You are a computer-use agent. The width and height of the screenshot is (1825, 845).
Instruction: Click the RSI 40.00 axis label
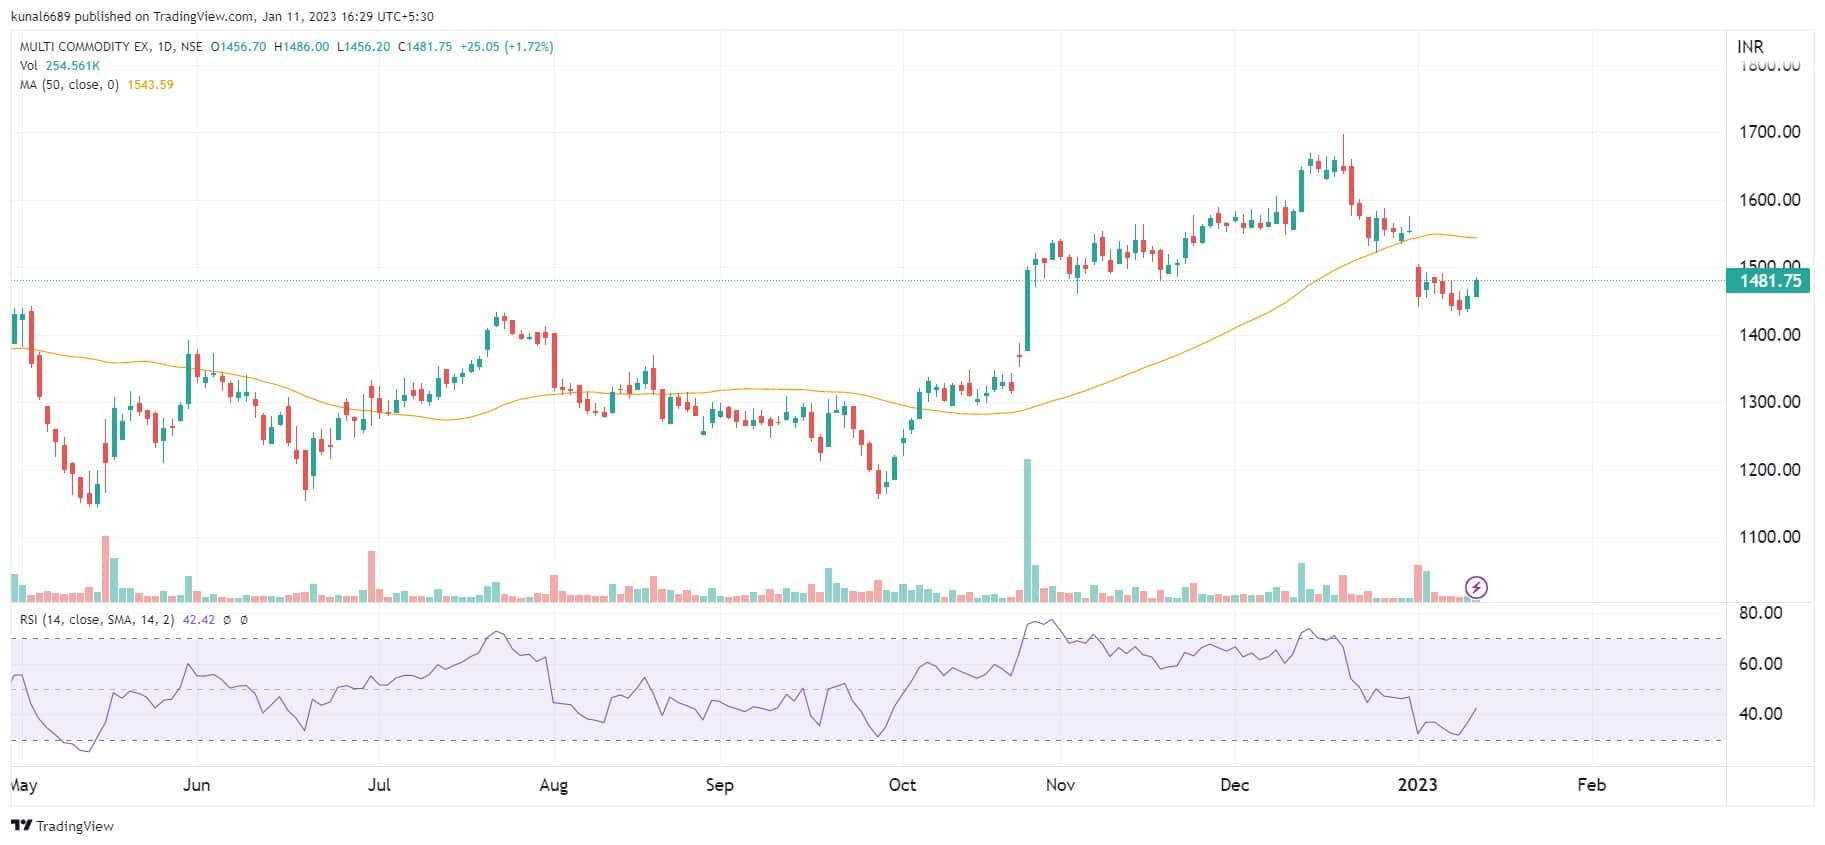[x=1760, y=714]
